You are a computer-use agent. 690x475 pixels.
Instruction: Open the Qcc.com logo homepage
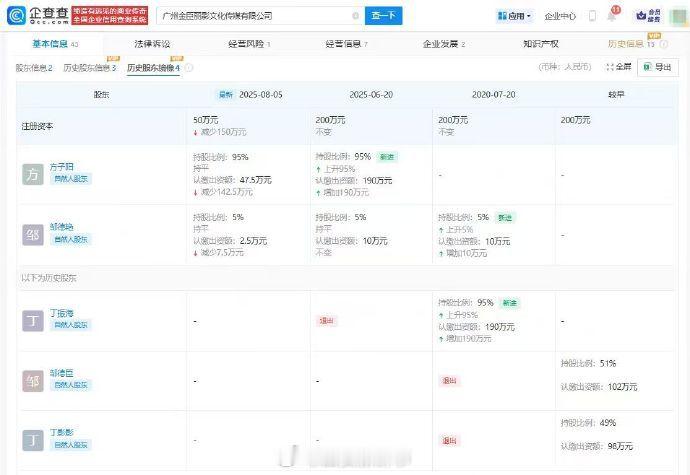pyautogui.click(x=38, y=15)
